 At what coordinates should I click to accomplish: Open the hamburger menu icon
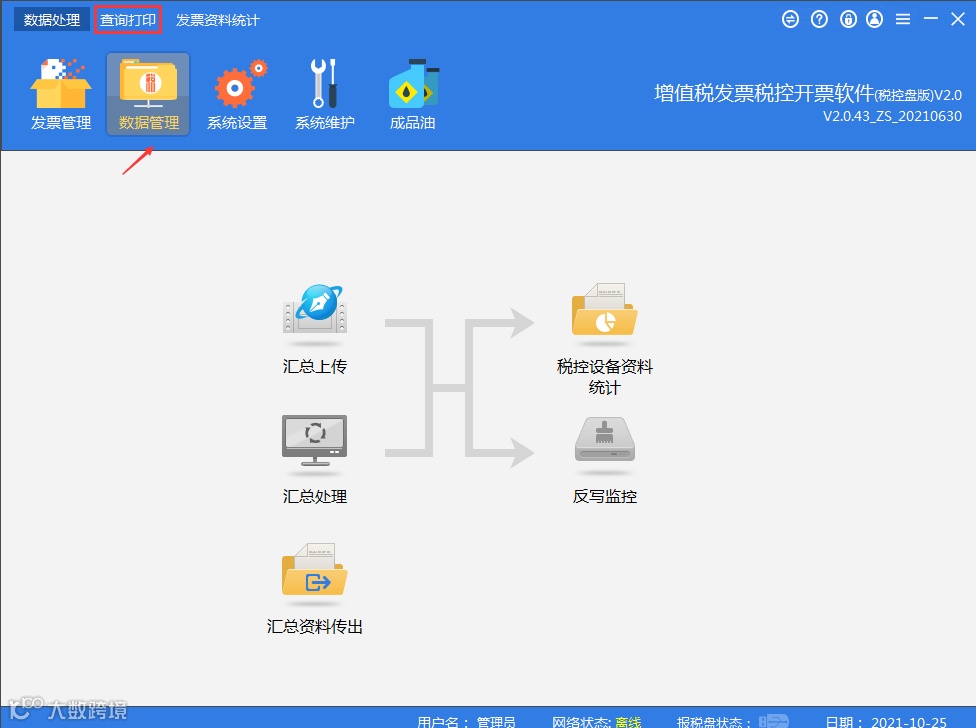coord(903,19)
